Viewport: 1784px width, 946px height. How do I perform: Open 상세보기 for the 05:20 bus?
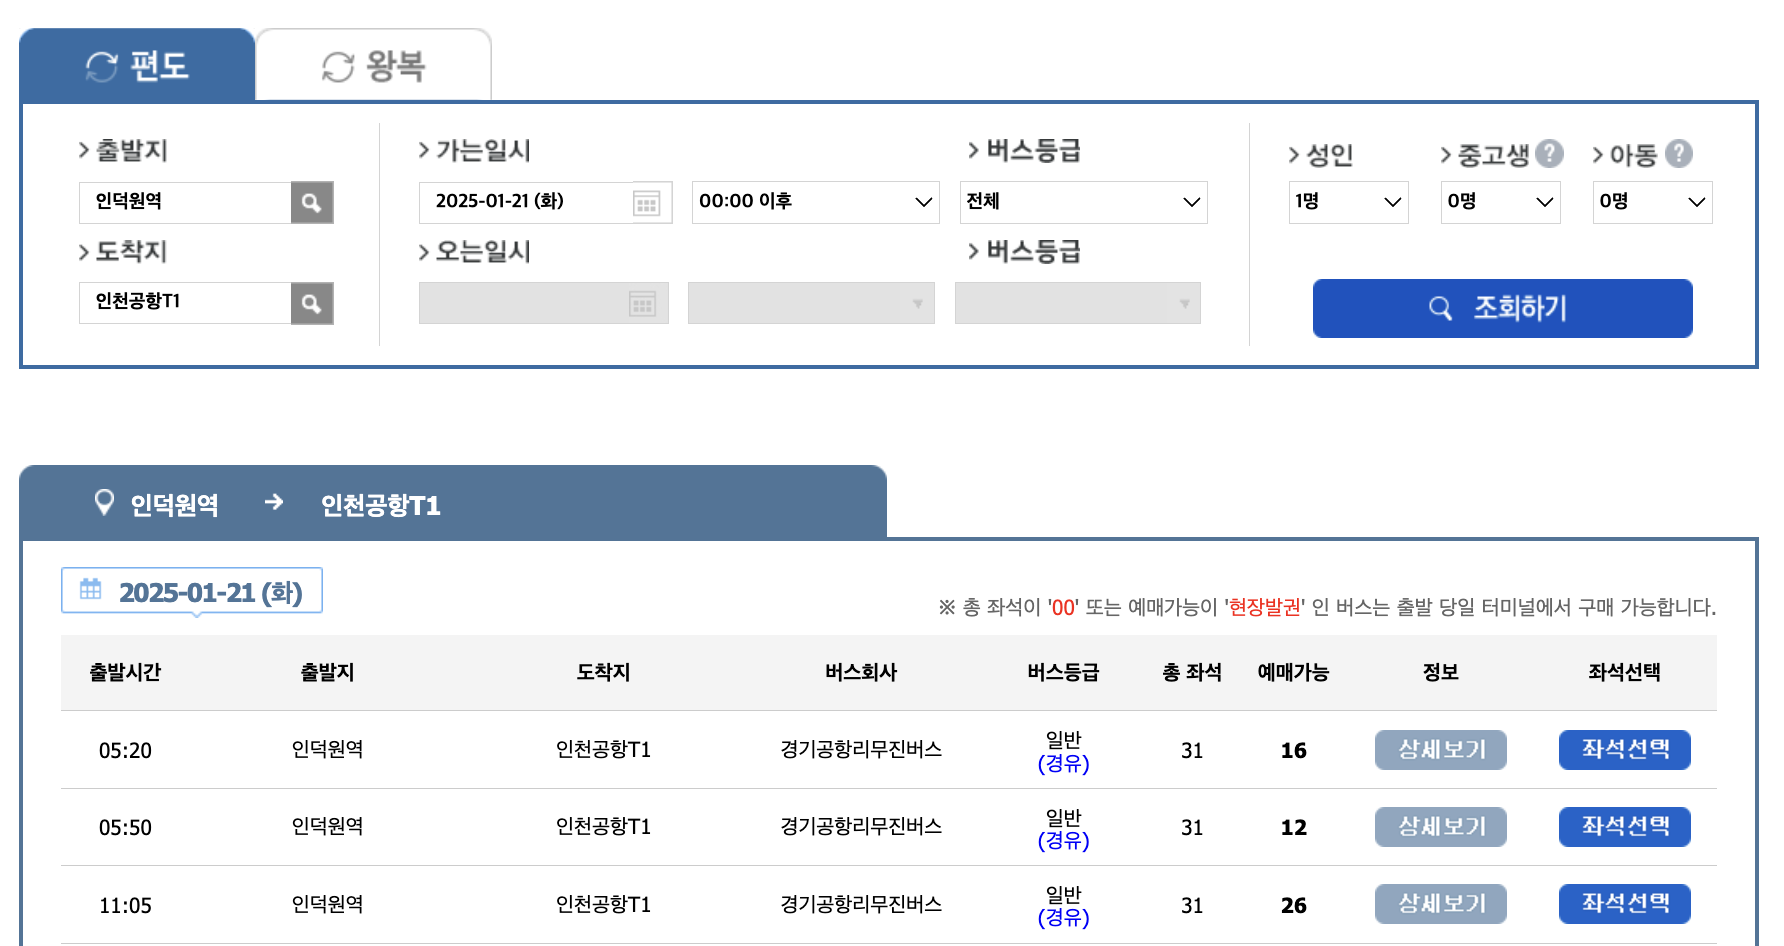click(1440, 749)
